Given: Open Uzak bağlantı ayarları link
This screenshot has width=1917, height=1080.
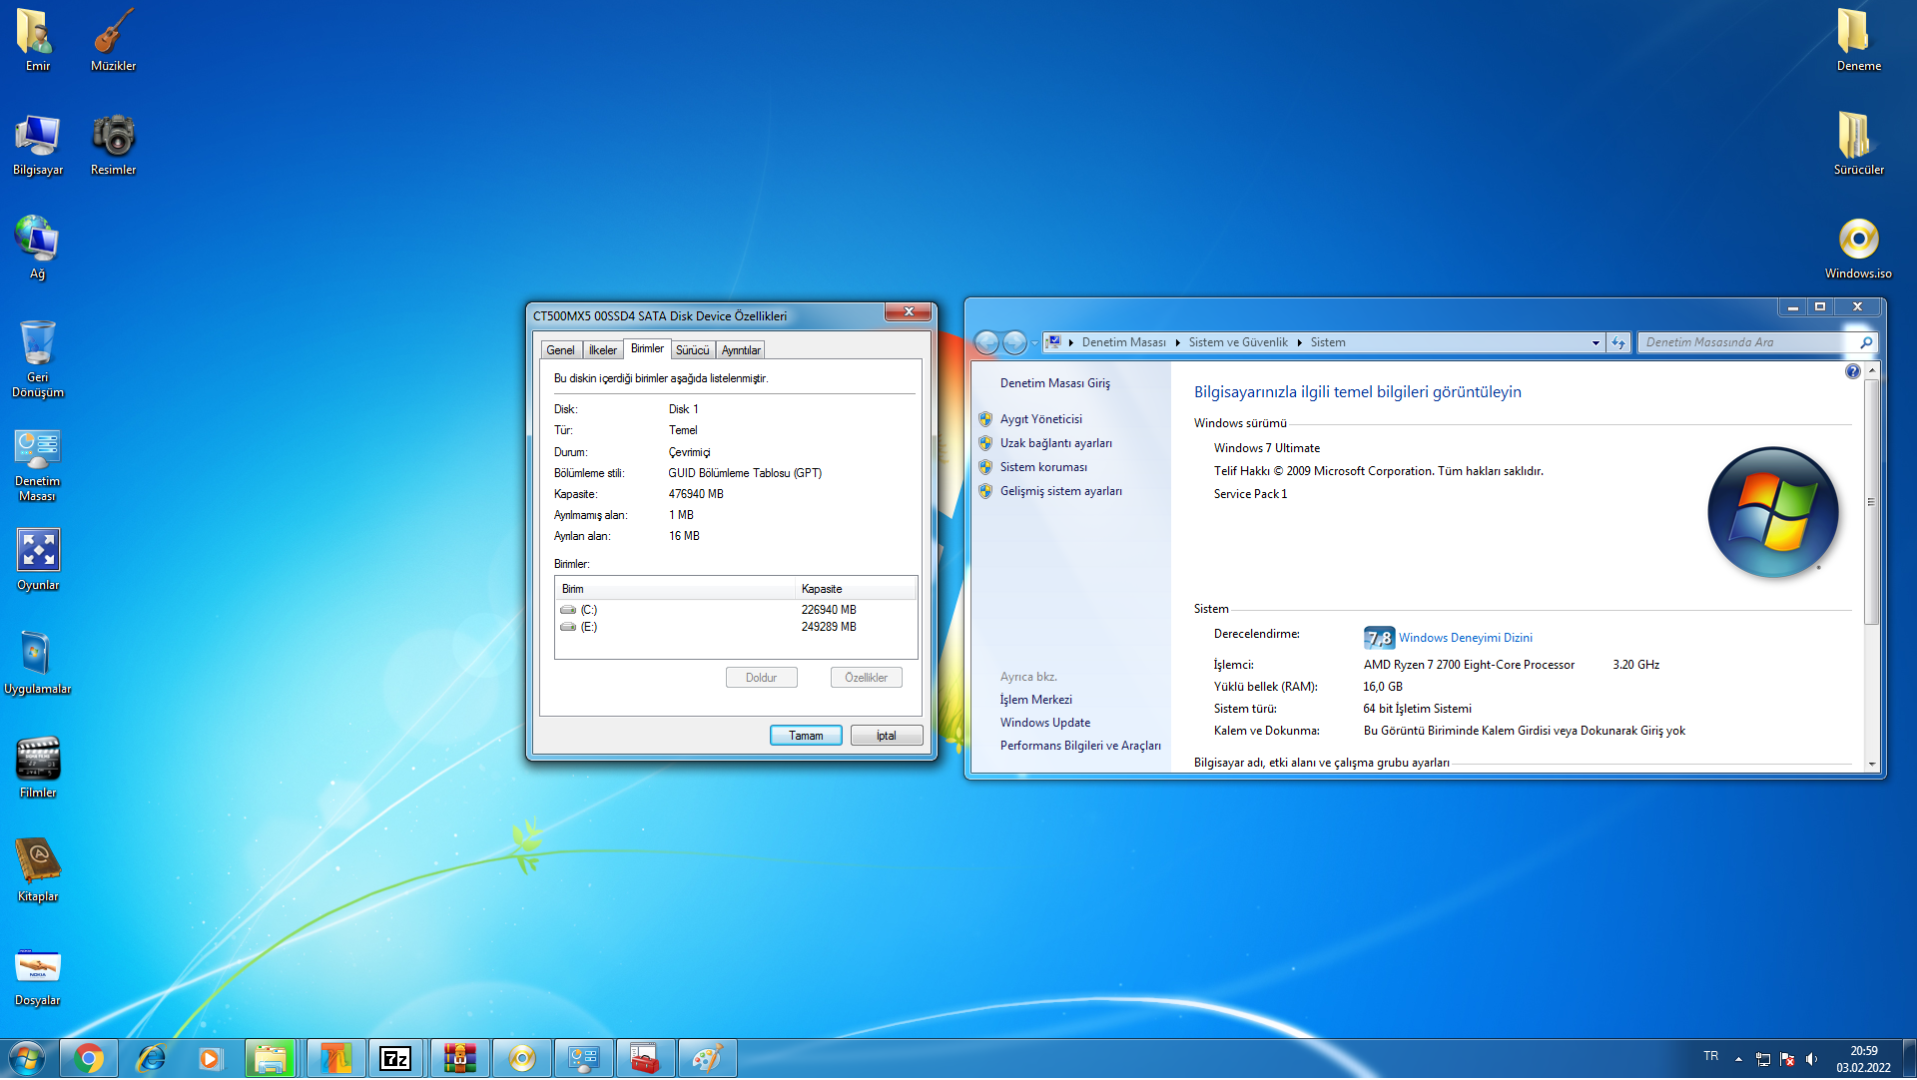Looking at the screenshot, I should [1055, 444].
